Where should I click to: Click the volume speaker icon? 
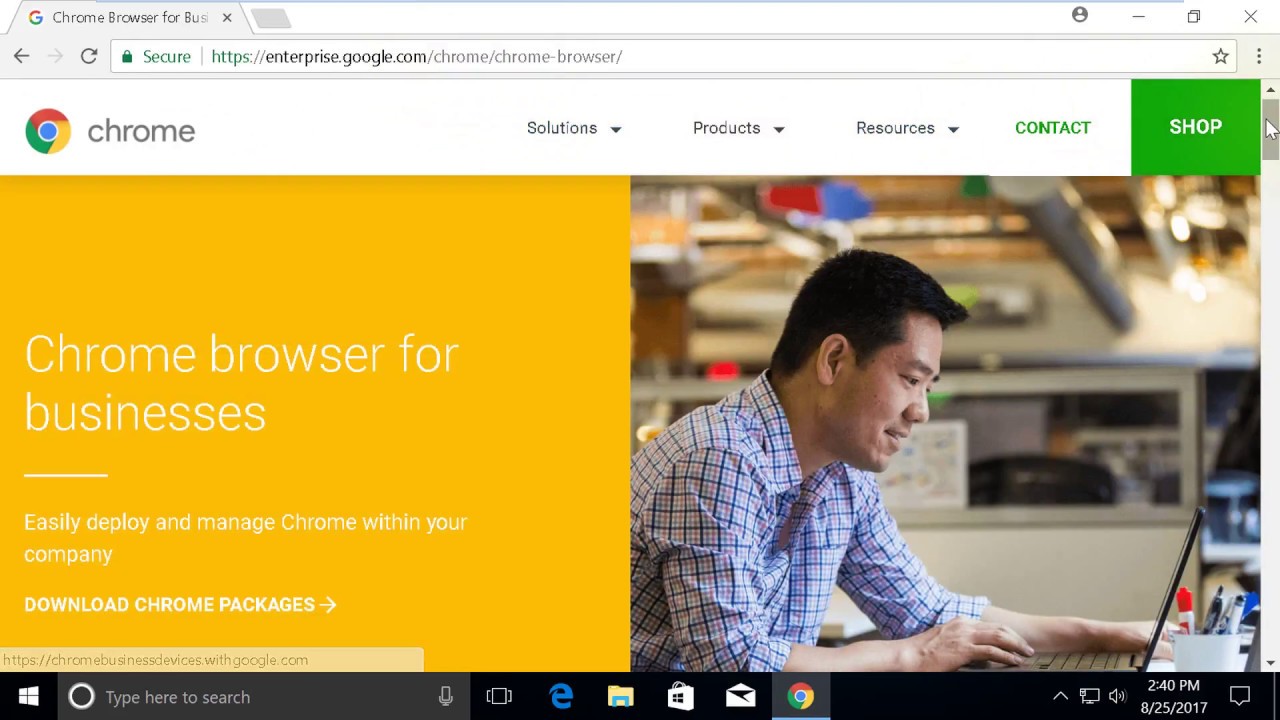[1117, 697]
